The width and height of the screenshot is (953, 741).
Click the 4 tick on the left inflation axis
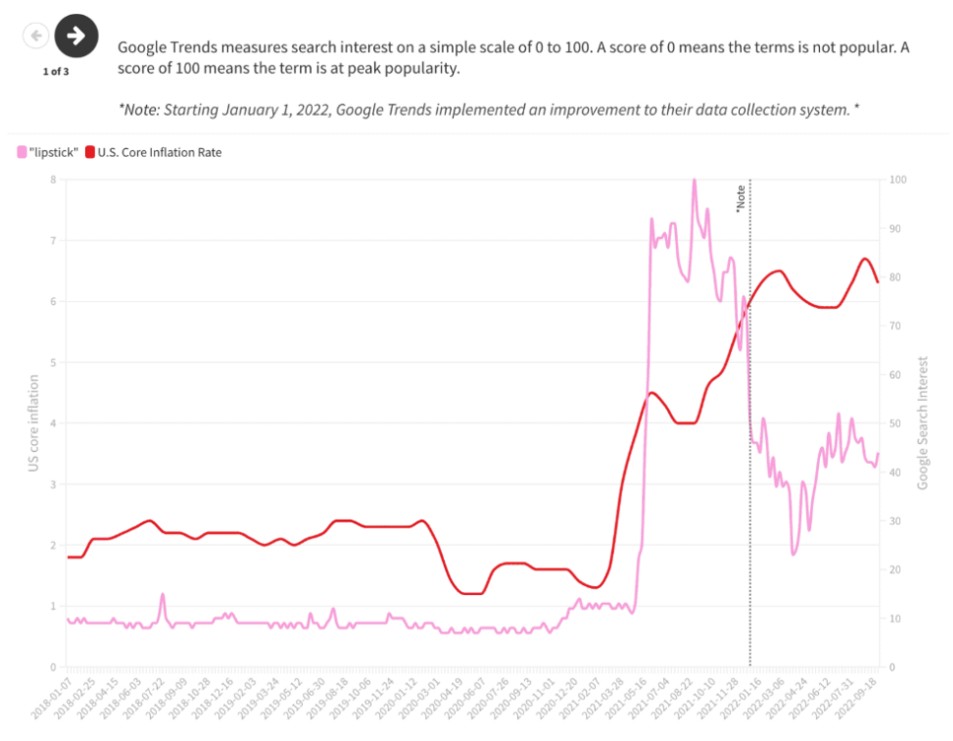pos(54,423)
